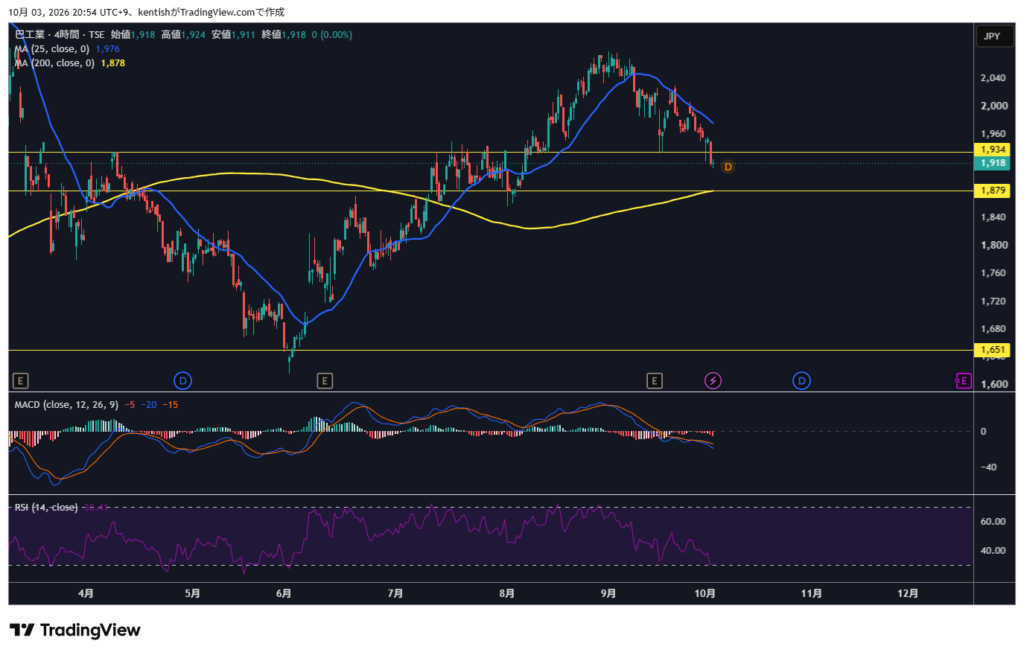Click the MACD -20 legend value
Viewport: 1024px width, 655px height.
point(149,405)
